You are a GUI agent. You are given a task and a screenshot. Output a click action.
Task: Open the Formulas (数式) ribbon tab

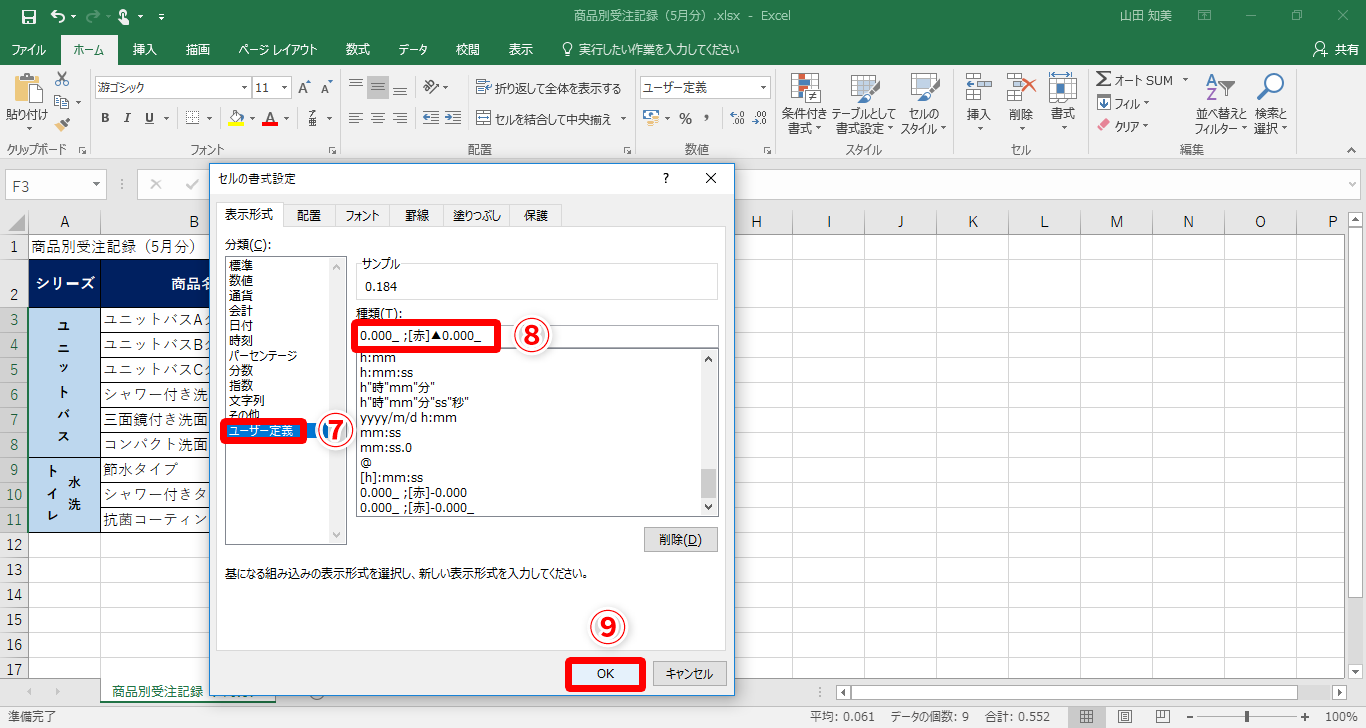358,49
